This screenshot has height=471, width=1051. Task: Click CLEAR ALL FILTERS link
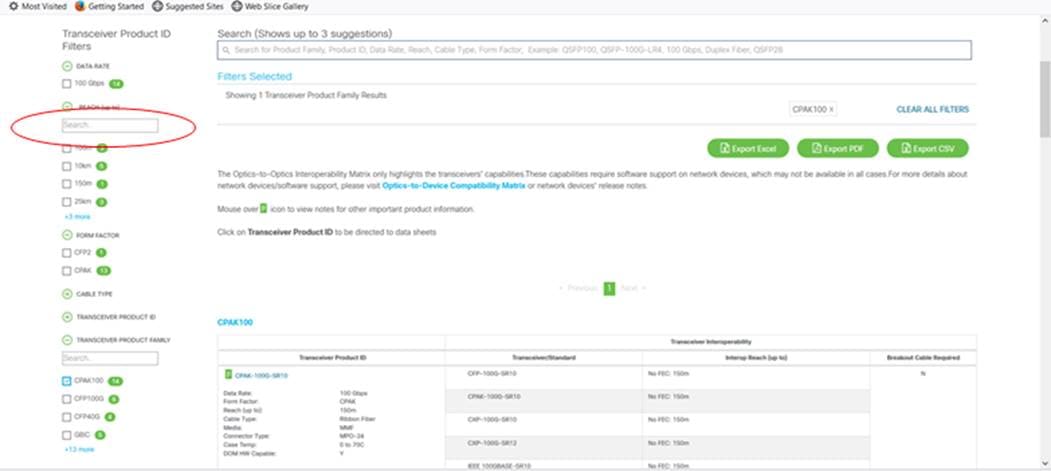pos(932,109)
